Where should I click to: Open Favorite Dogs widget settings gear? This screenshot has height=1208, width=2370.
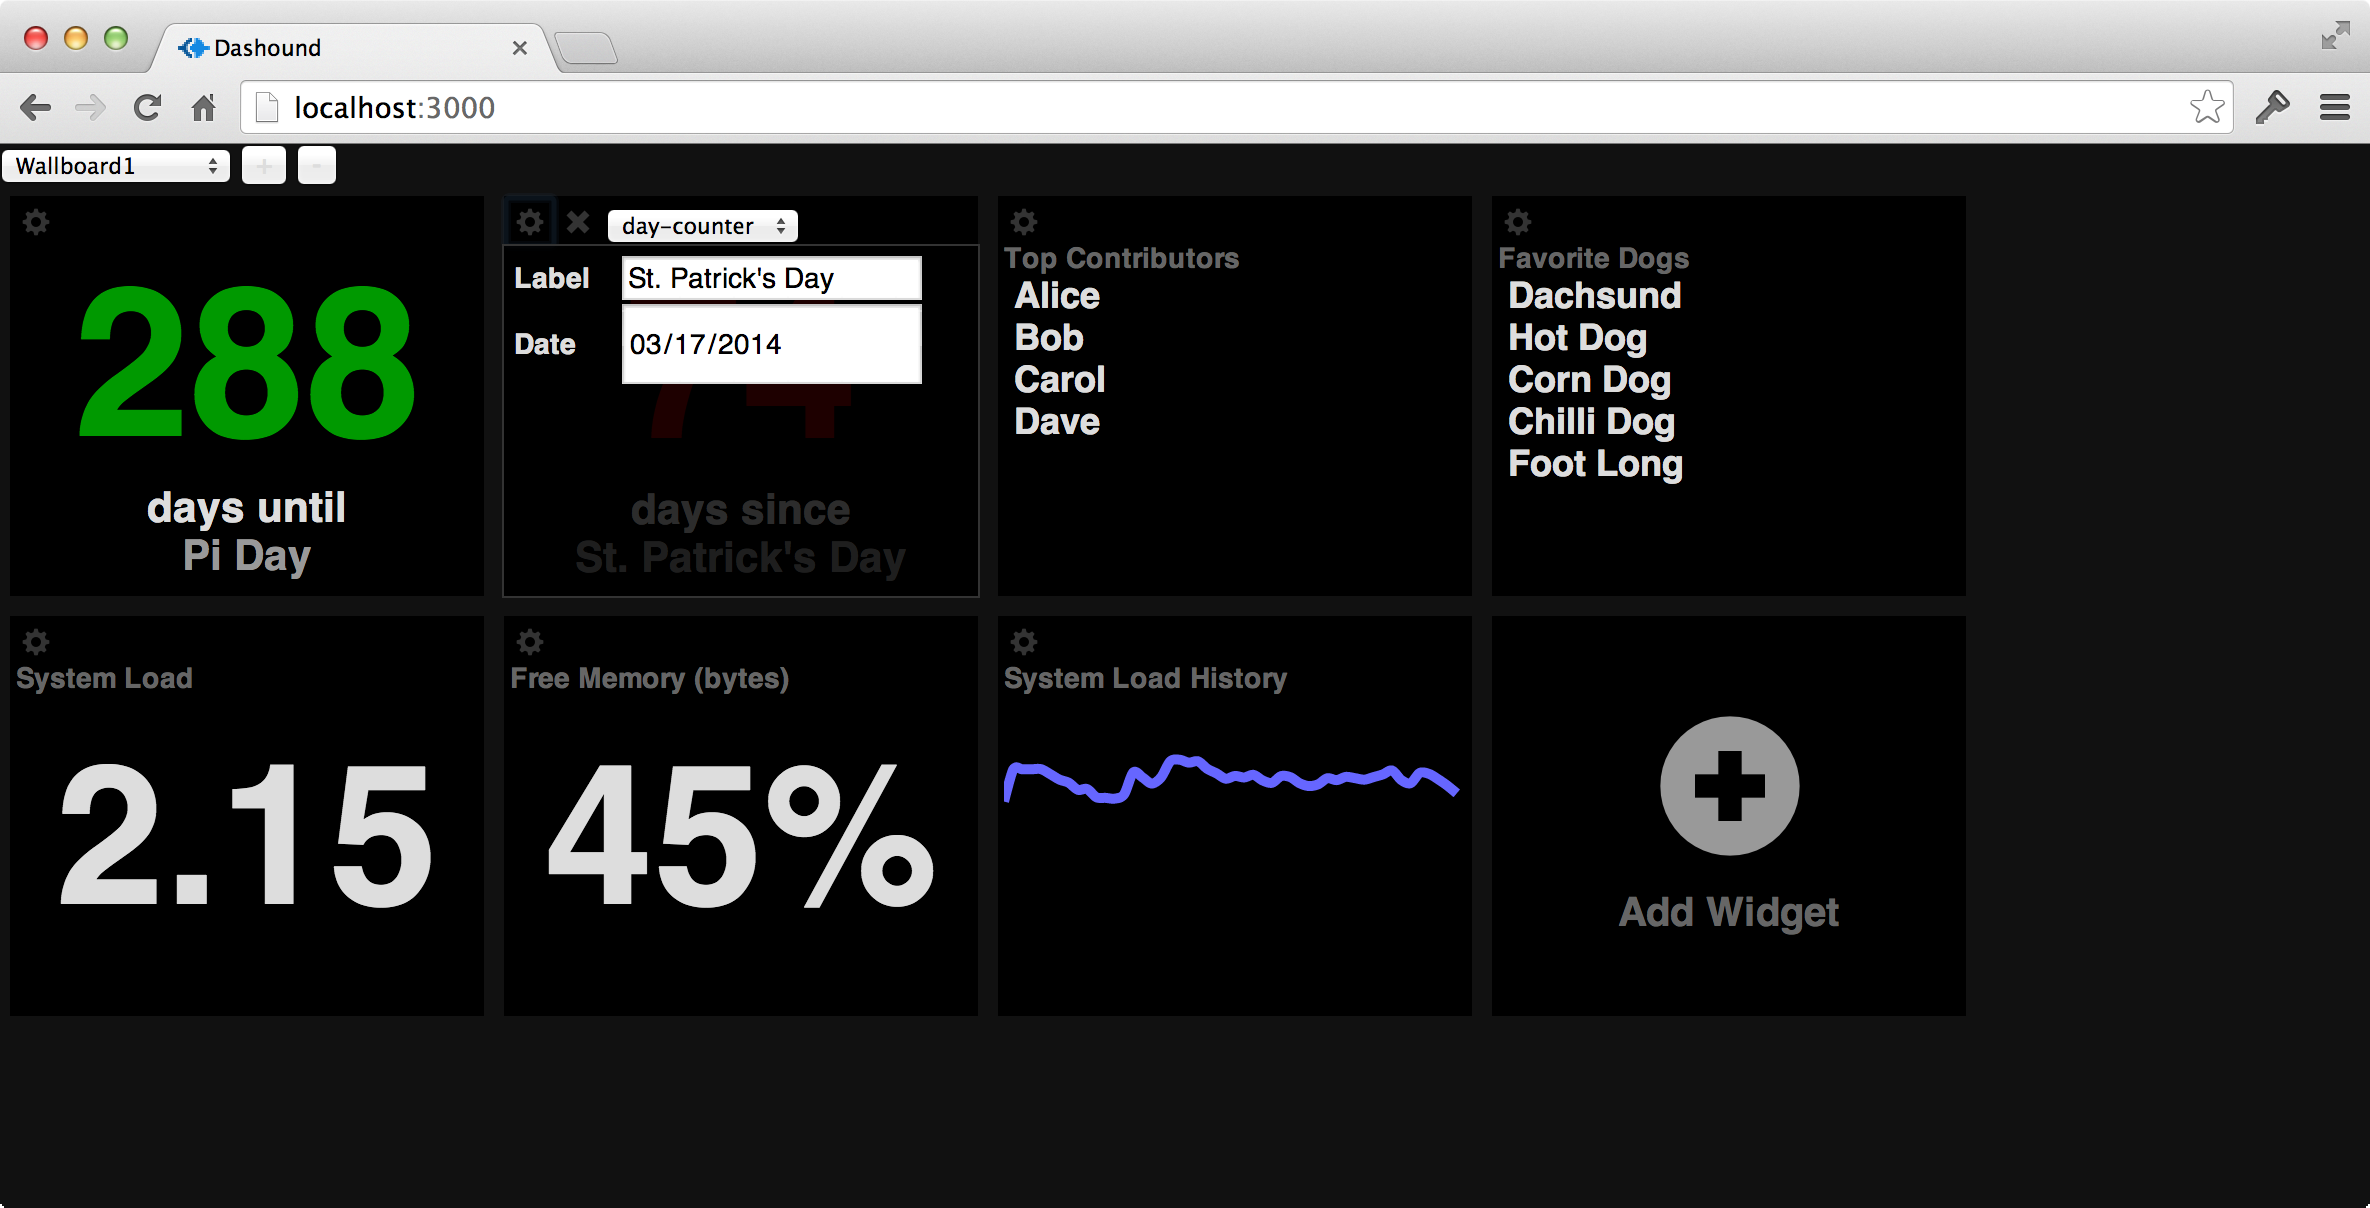[x=1518, y=222]
